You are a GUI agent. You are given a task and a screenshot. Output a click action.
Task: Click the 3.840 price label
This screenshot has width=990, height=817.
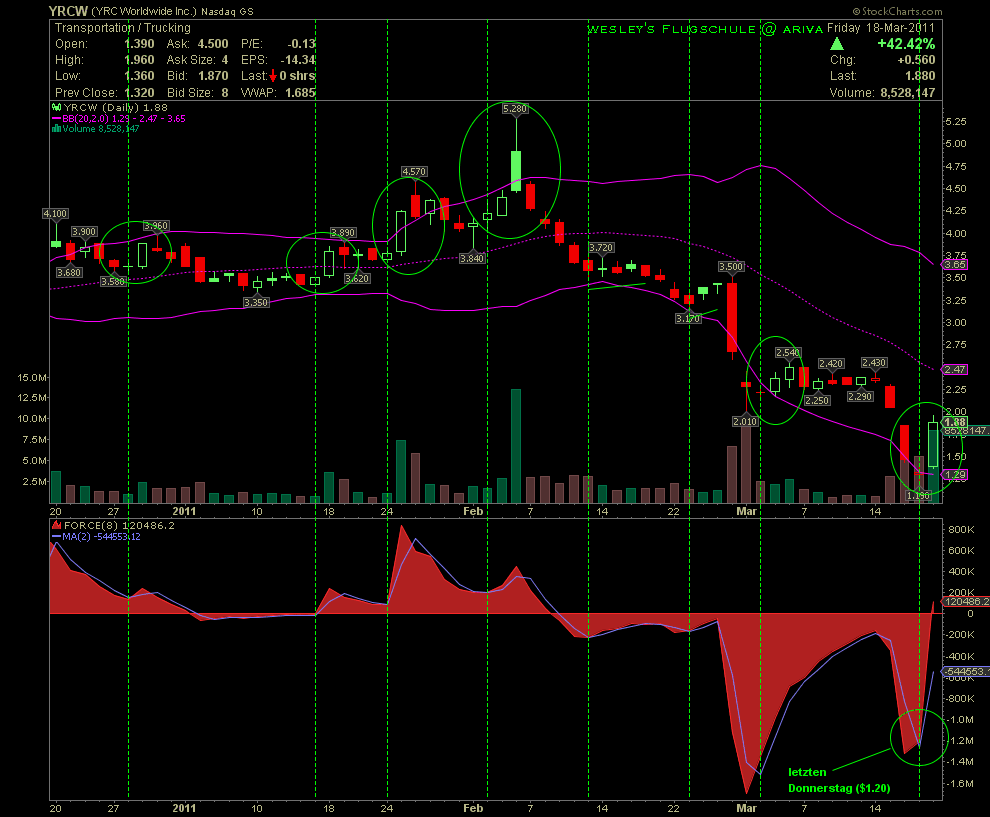point(472,258)
